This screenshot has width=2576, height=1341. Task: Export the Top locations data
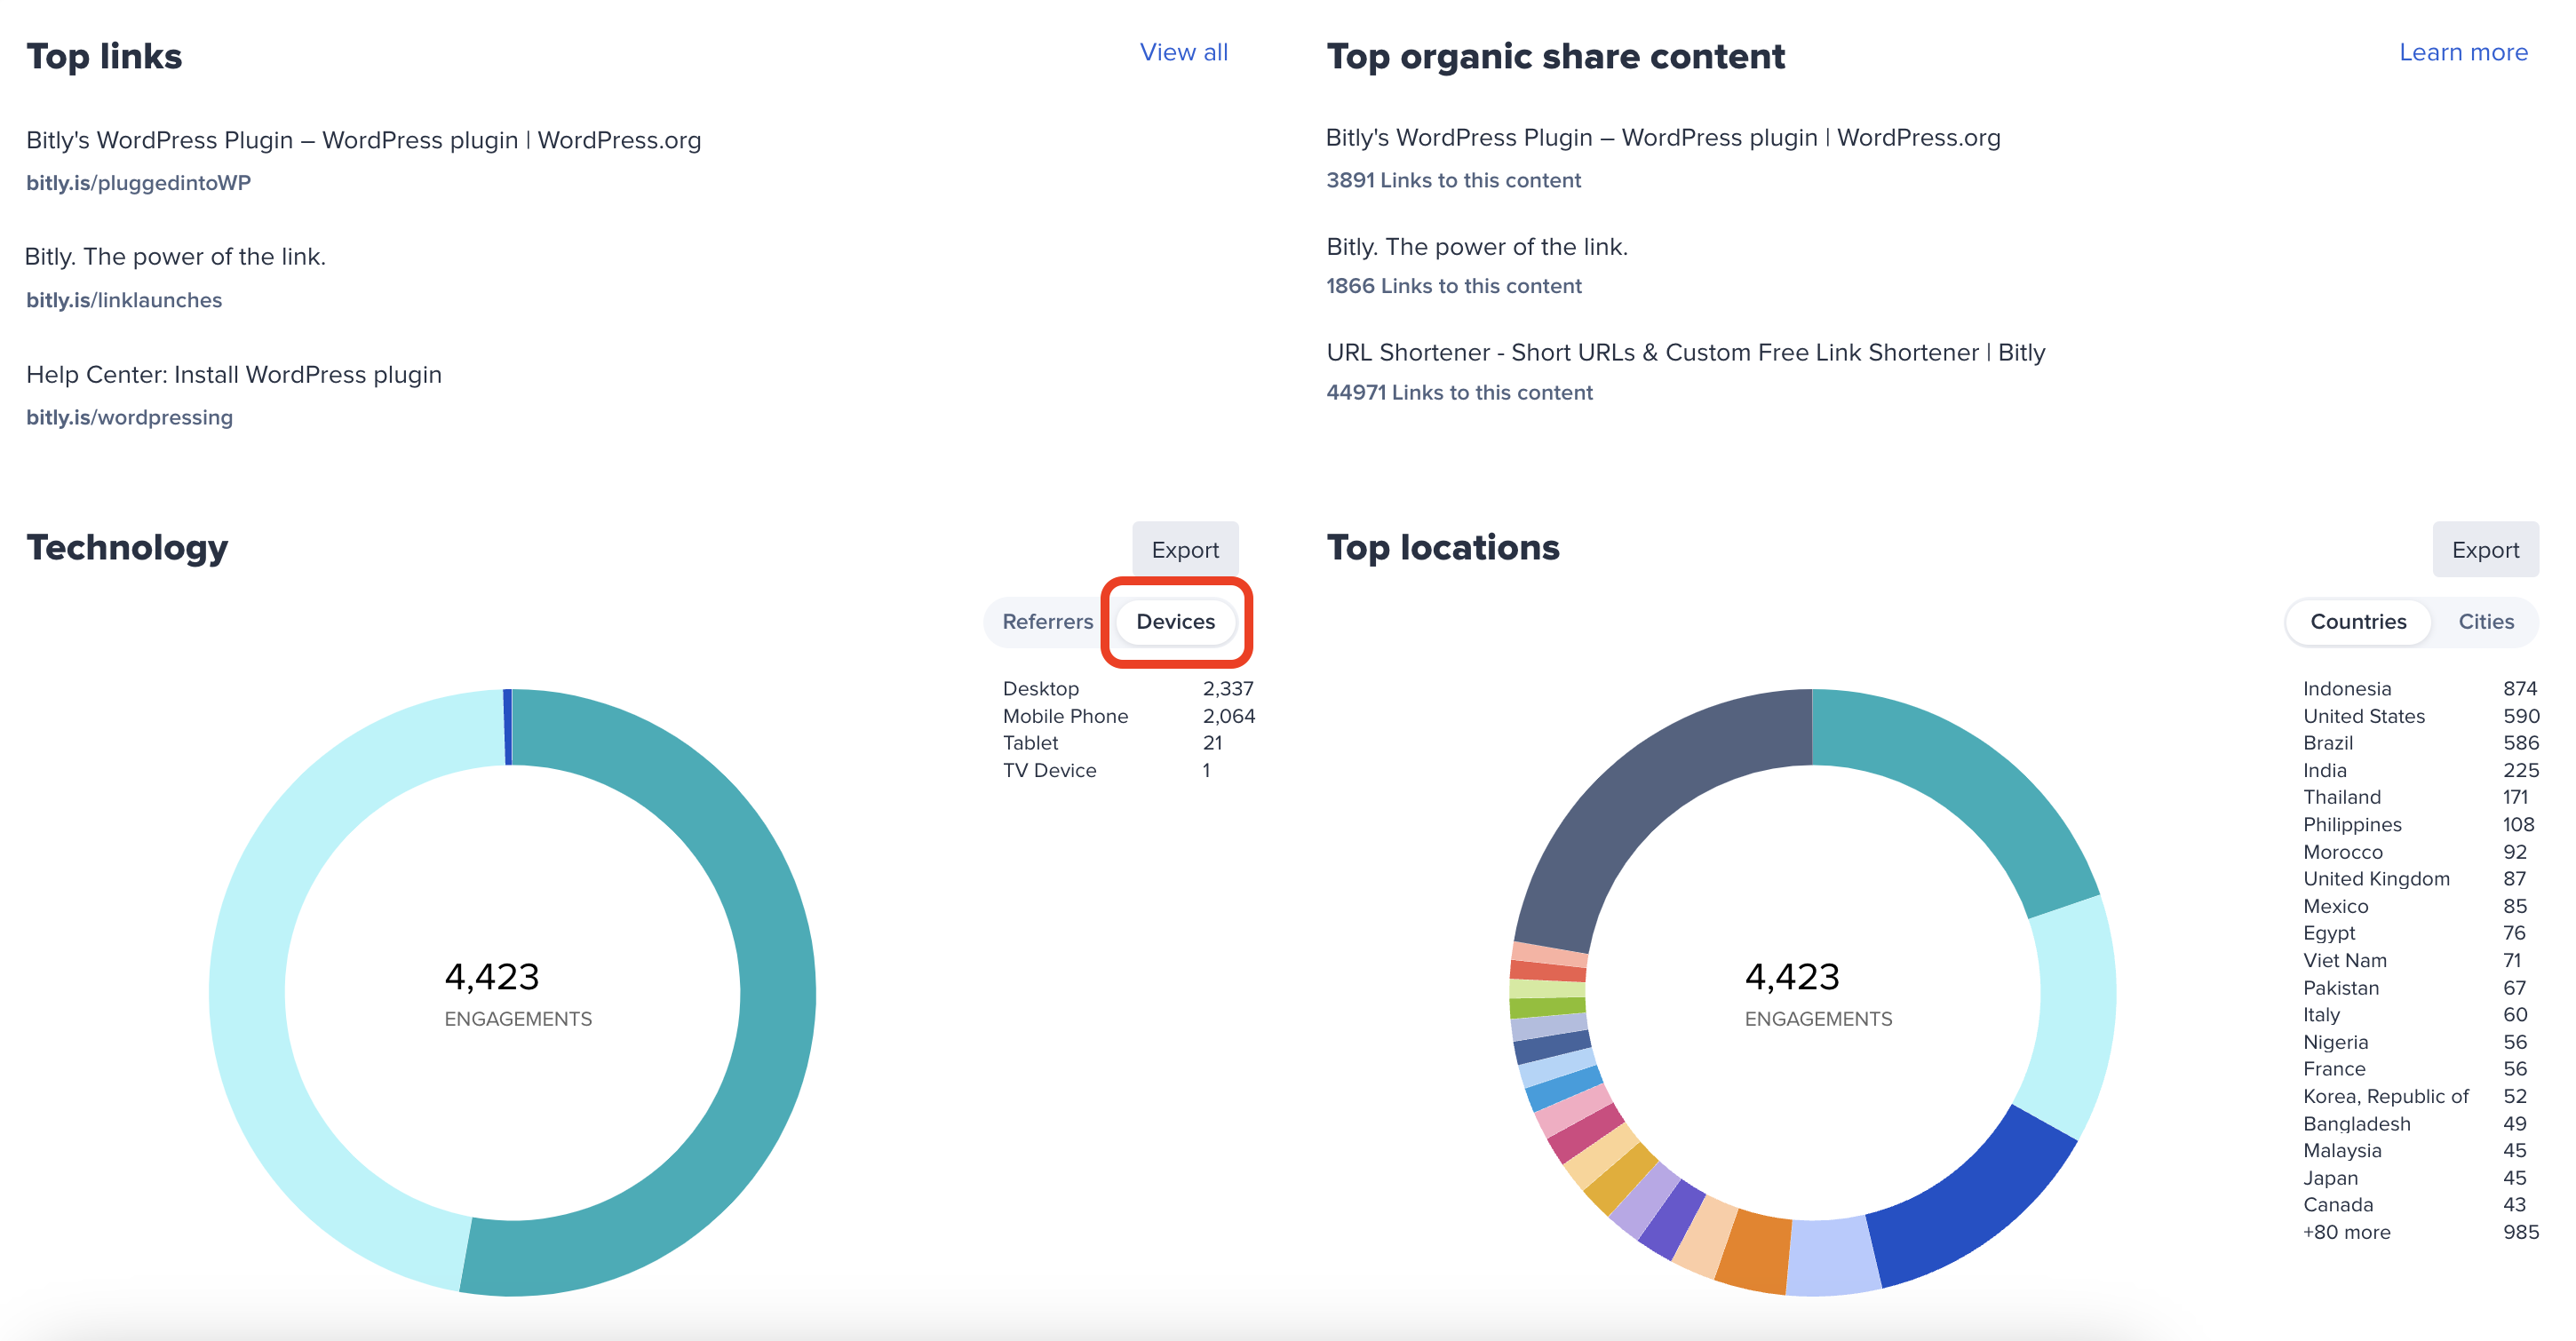(2485, 549)
